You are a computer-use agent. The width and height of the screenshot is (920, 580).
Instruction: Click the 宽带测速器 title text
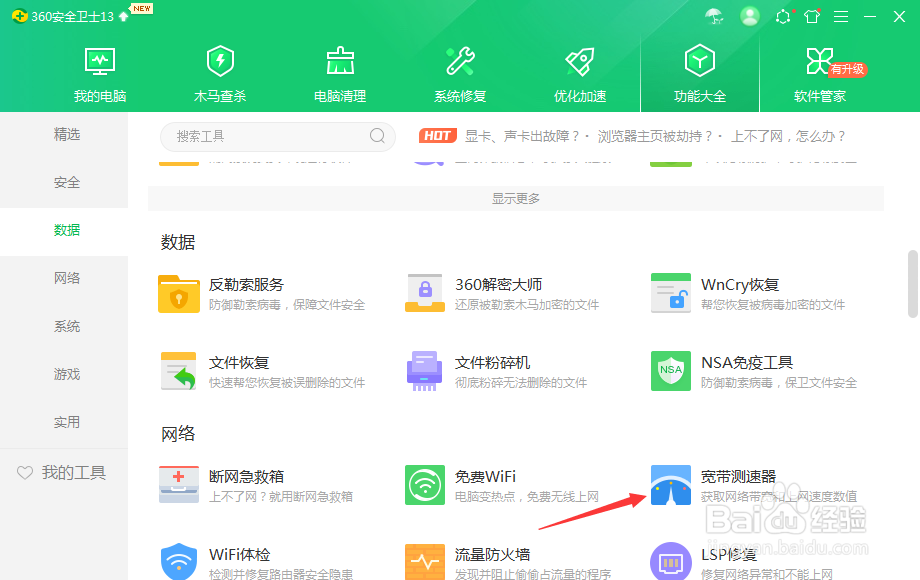pos(739,477)
